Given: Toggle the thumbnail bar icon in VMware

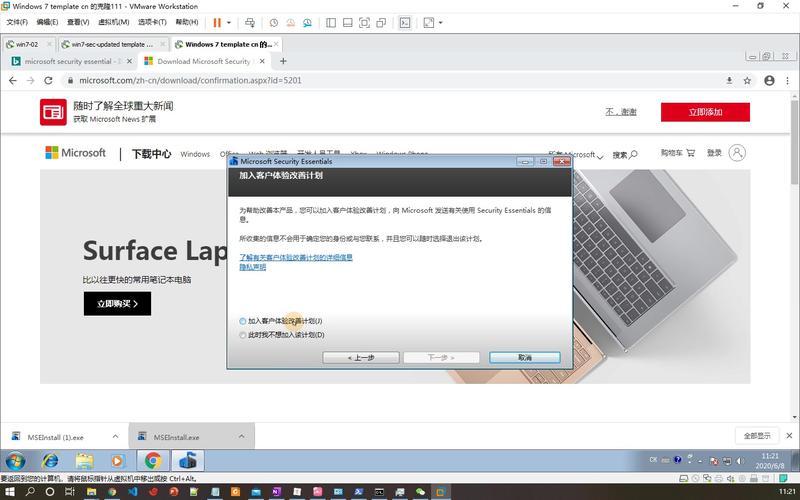Looking at the screenshot, I should 347,22.
